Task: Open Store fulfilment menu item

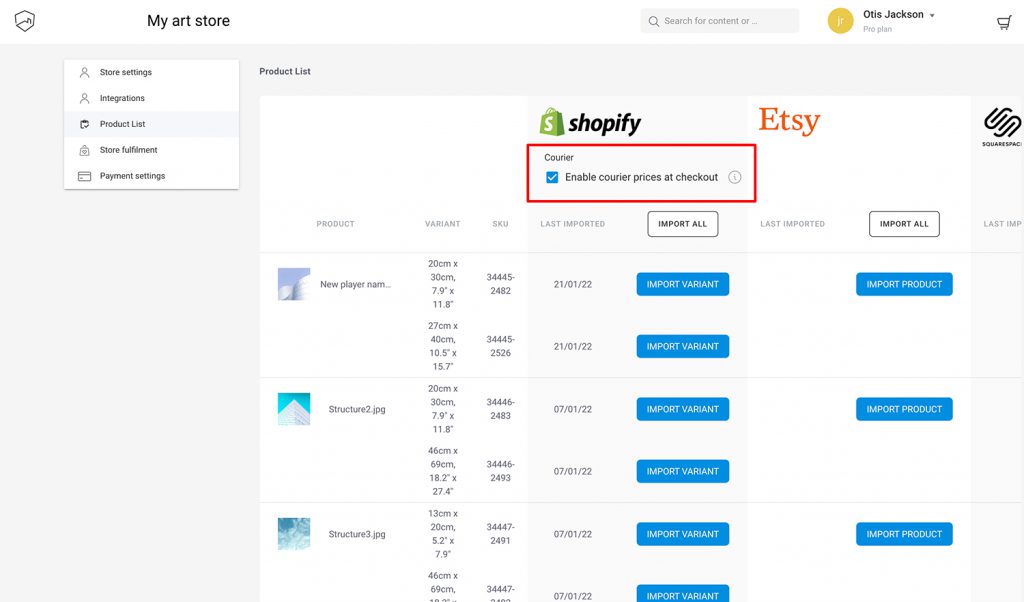Action: pos(152,150)
